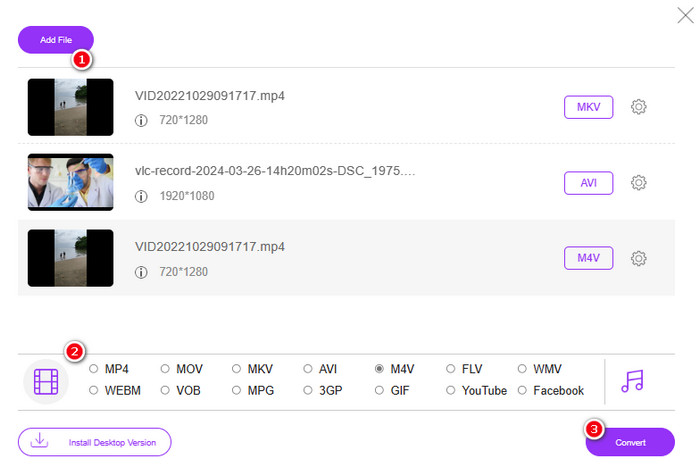Open settings gear for the MKV file
Image resolution: width=700 pixels, height=476 pixels.
pos(639,107)
